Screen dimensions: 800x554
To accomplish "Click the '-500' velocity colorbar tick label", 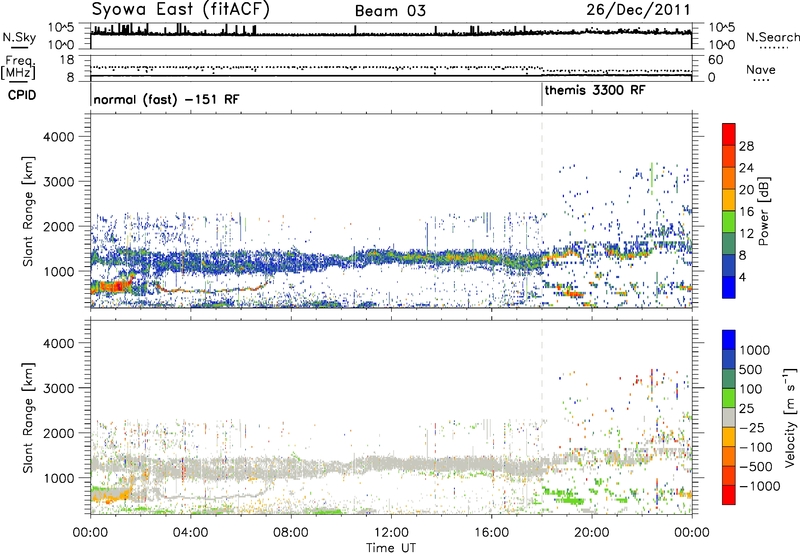I will [x=755, y=467].
